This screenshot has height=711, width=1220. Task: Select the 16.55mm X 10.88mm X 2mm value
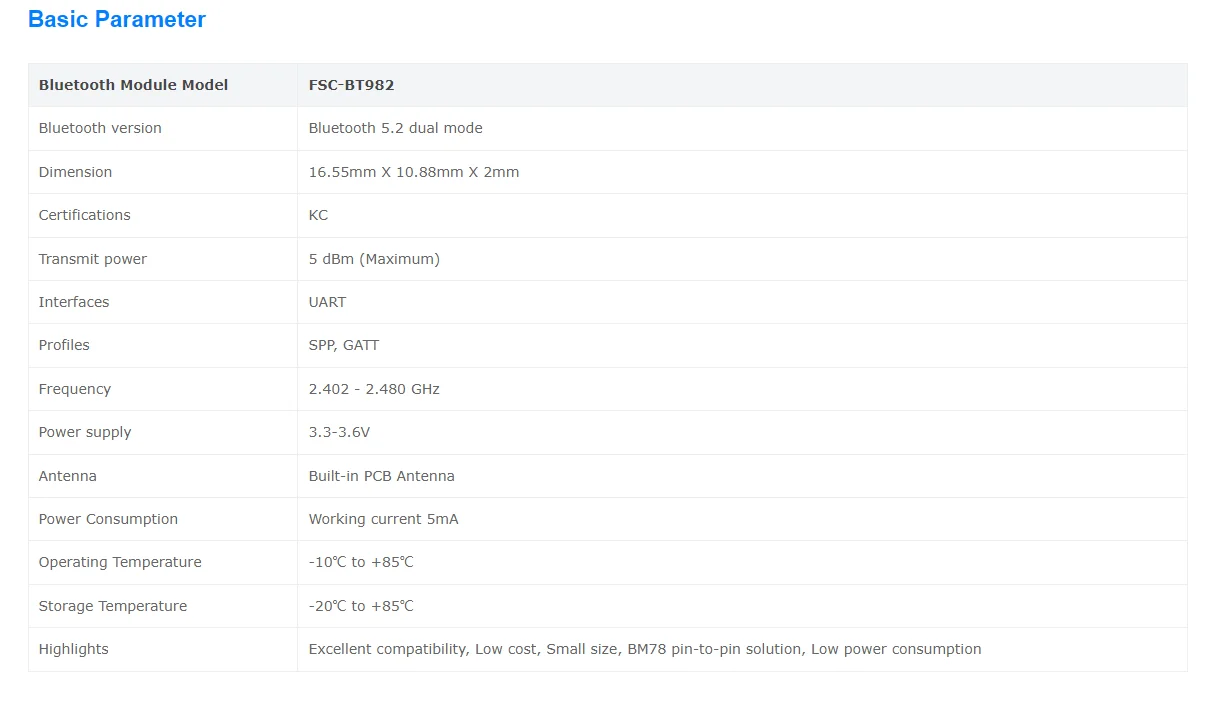point(413,172)
